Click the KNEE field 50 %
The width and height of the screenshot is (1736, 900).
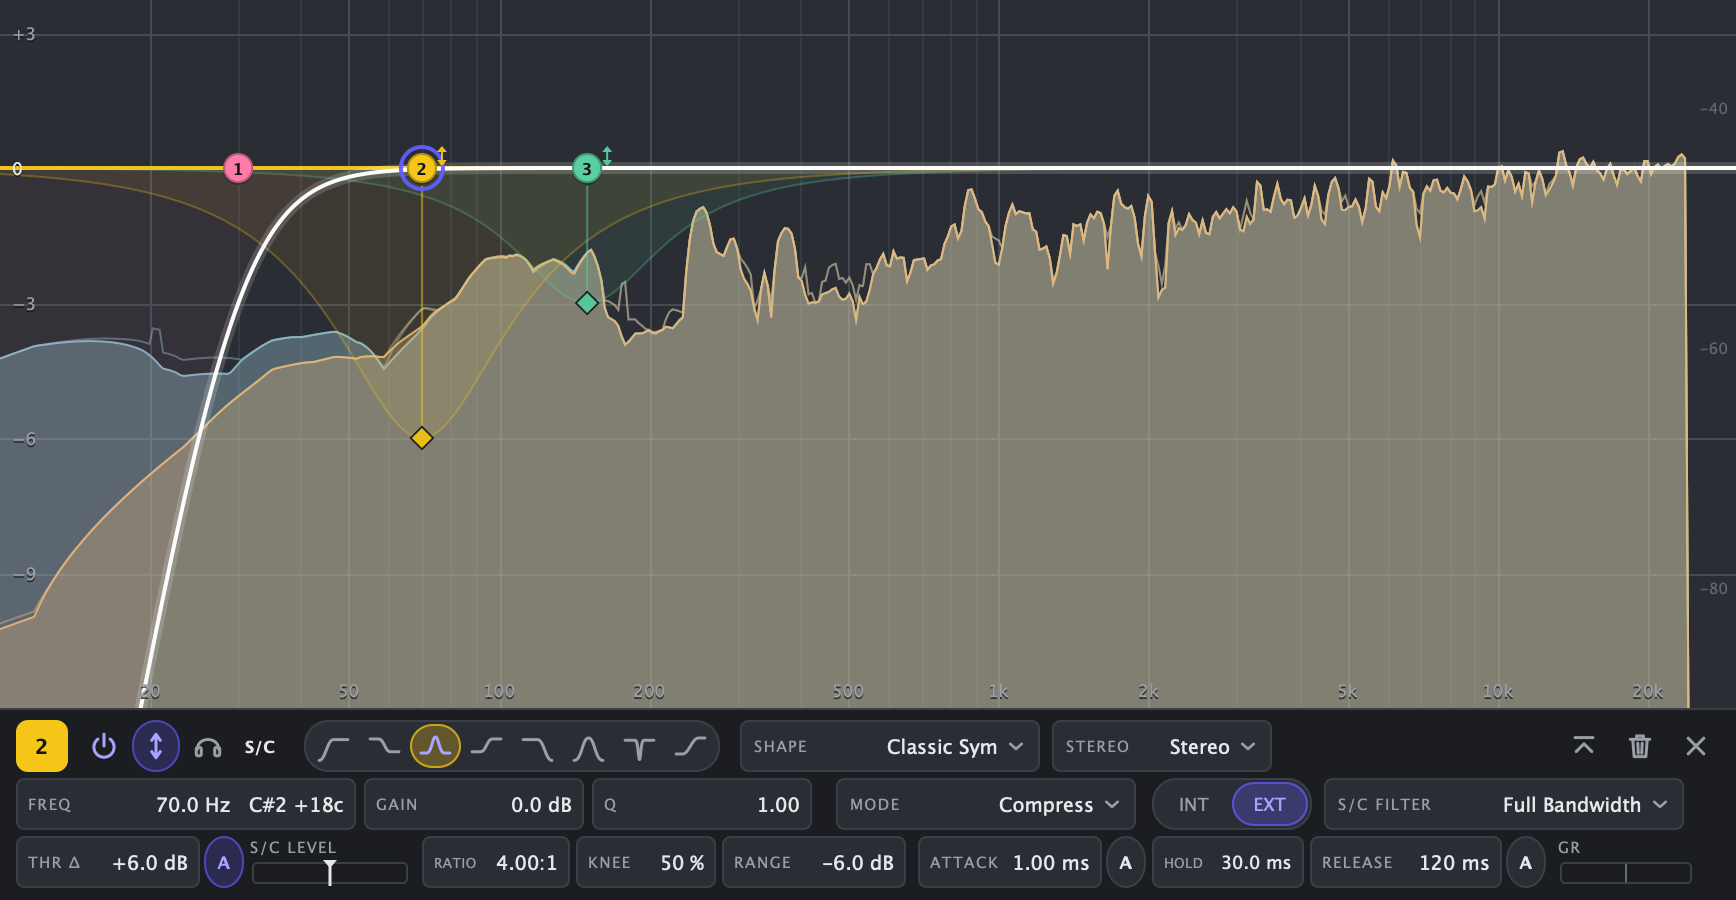[646, 863]
